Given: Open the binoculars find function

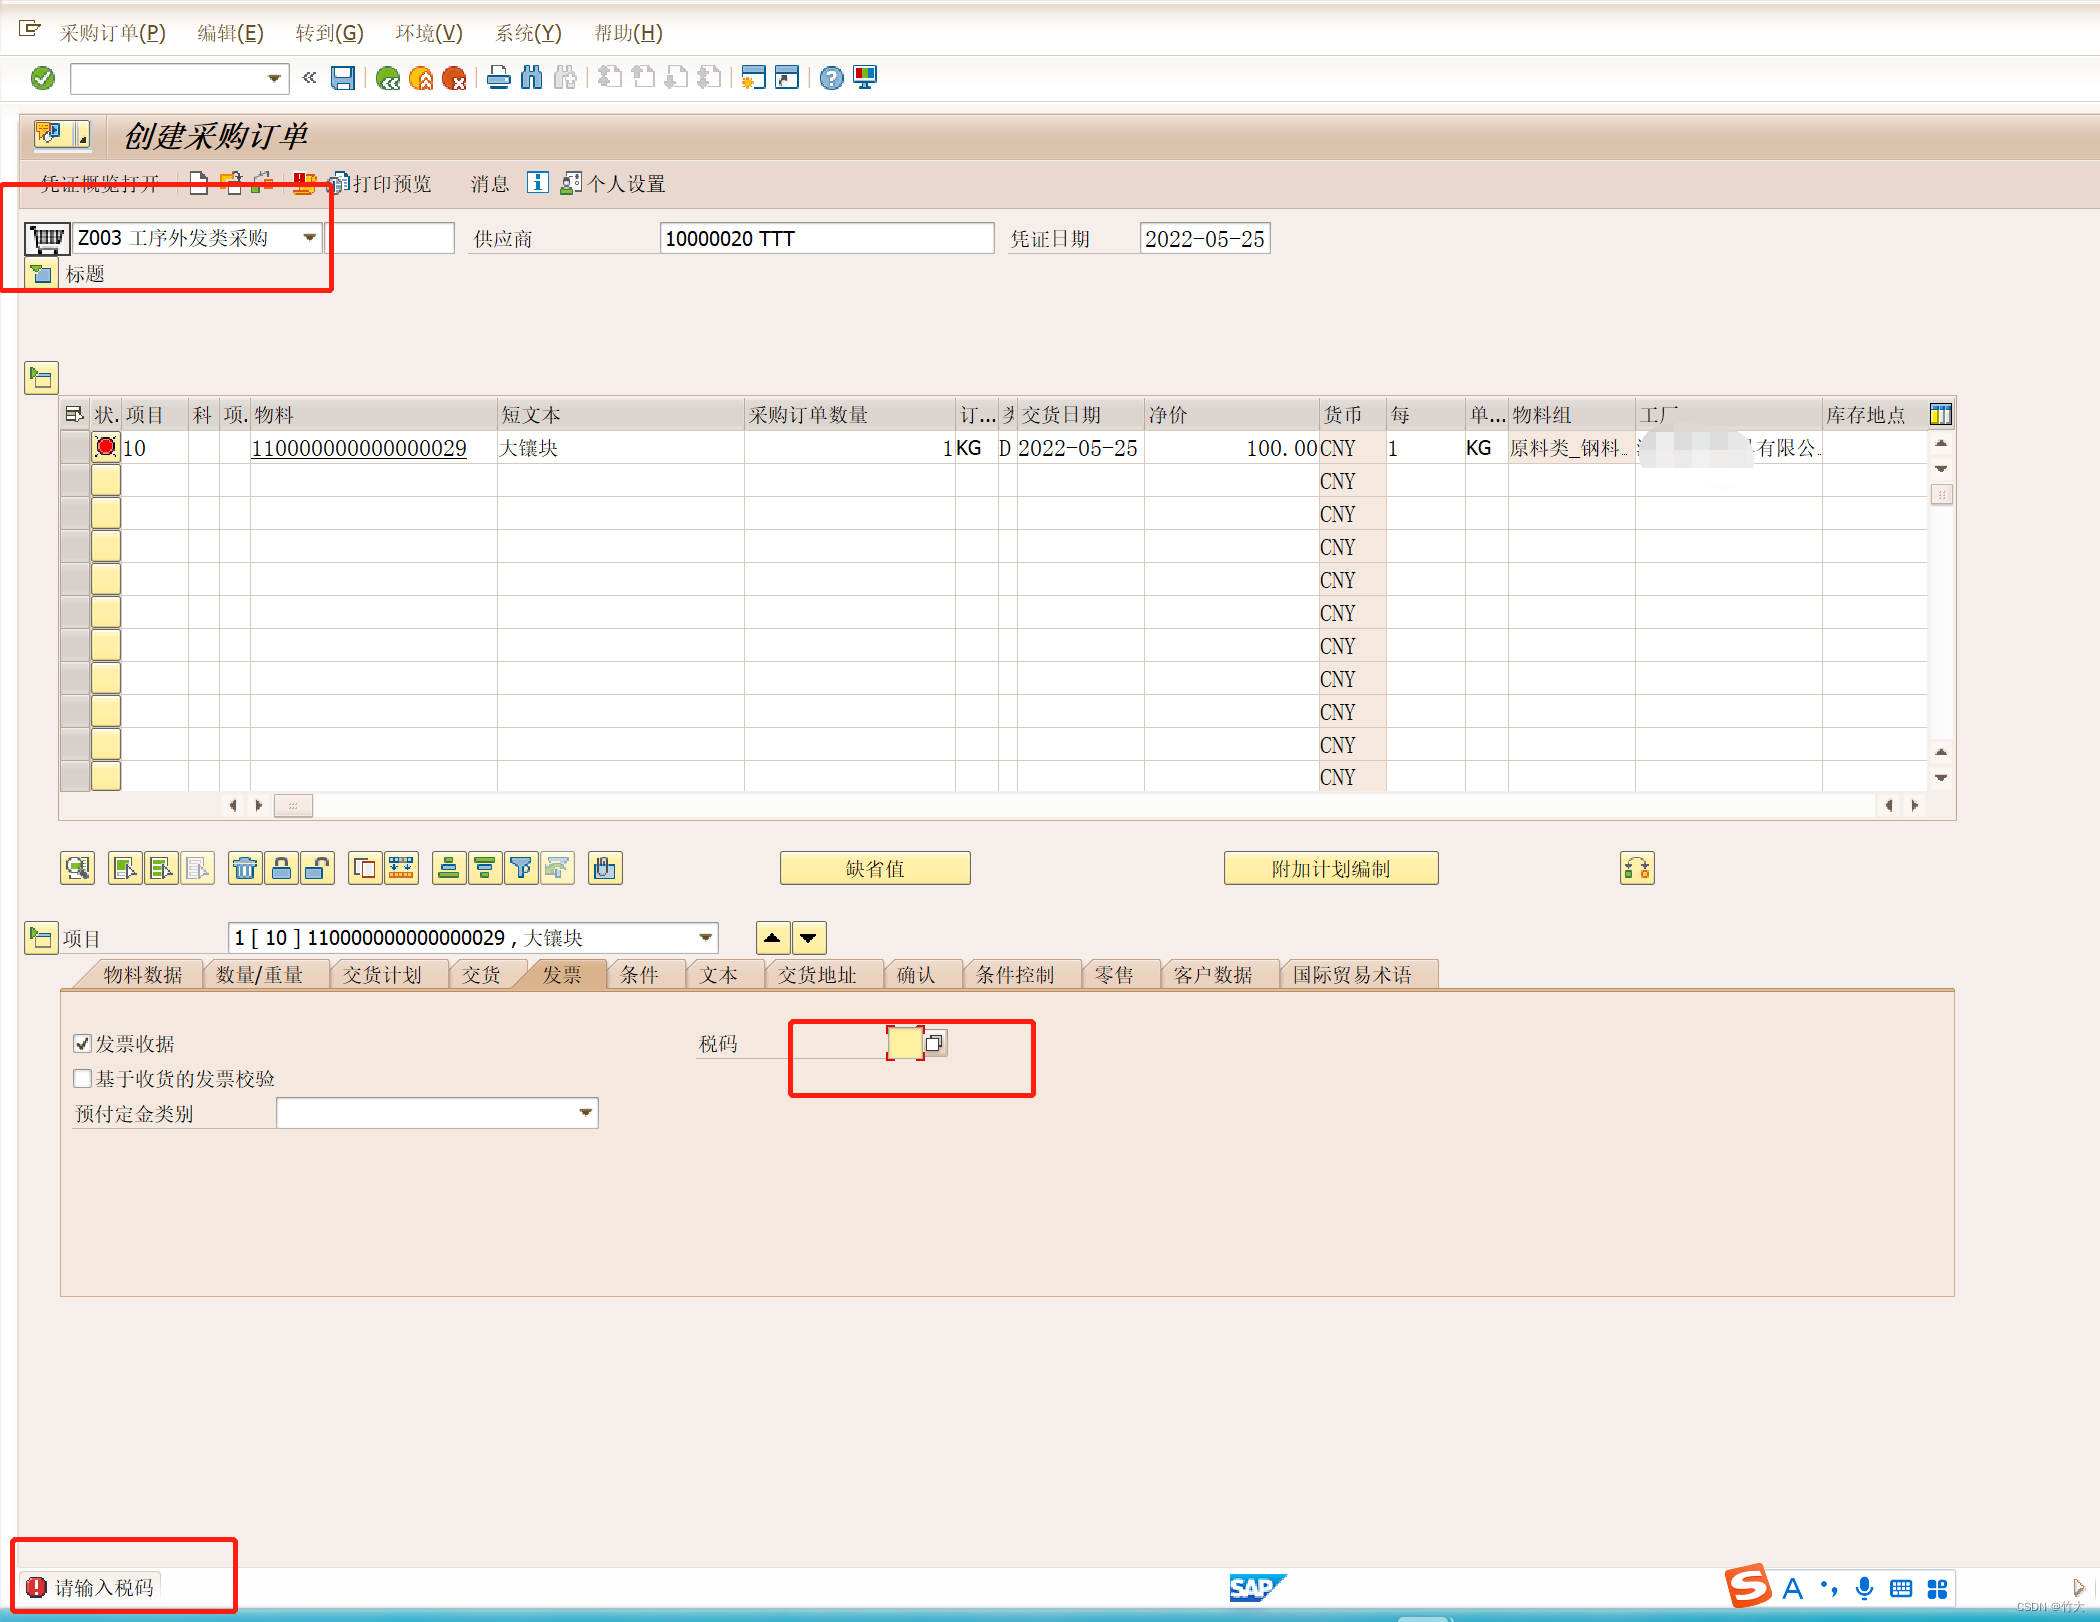Looking at the screenshot, I should click(531, 78).
